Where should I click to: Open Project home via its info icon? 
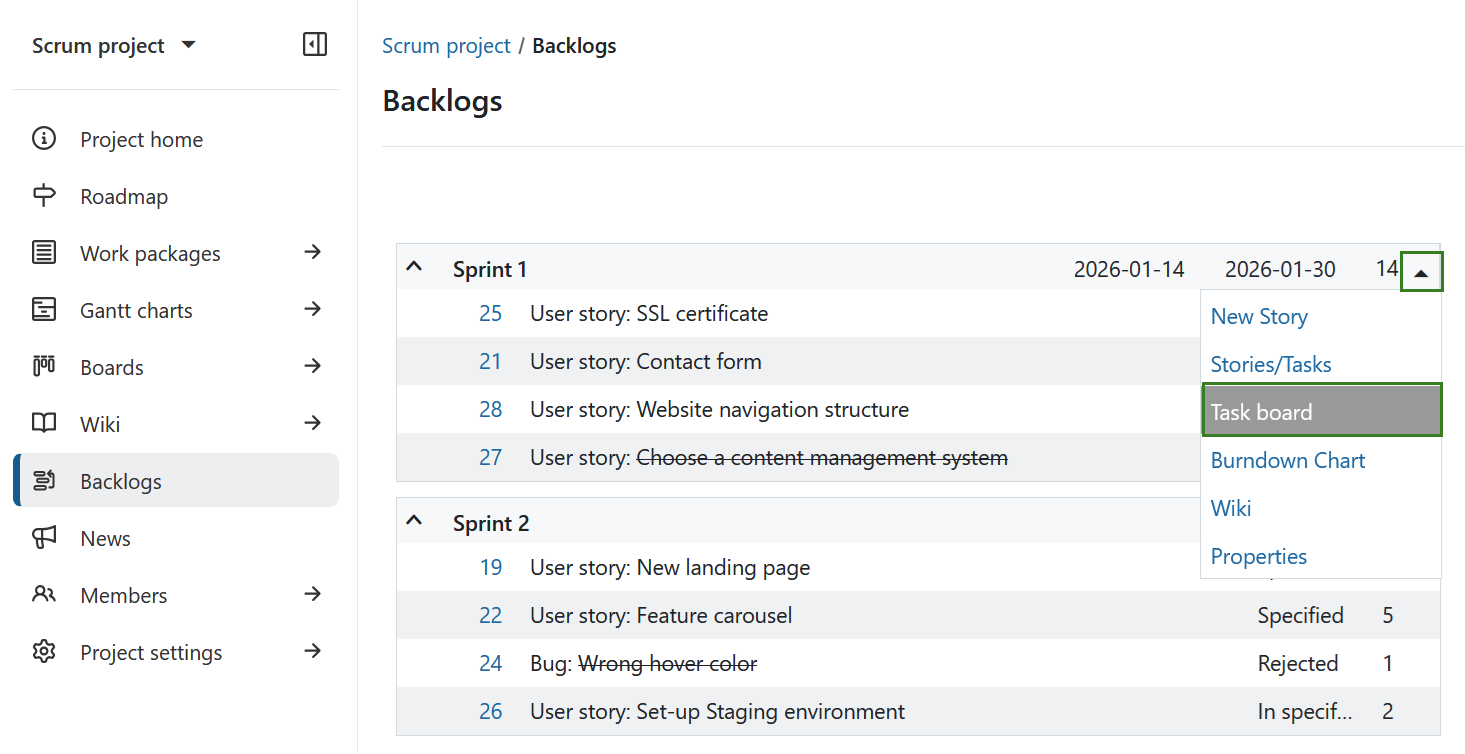tap(44, 139)
